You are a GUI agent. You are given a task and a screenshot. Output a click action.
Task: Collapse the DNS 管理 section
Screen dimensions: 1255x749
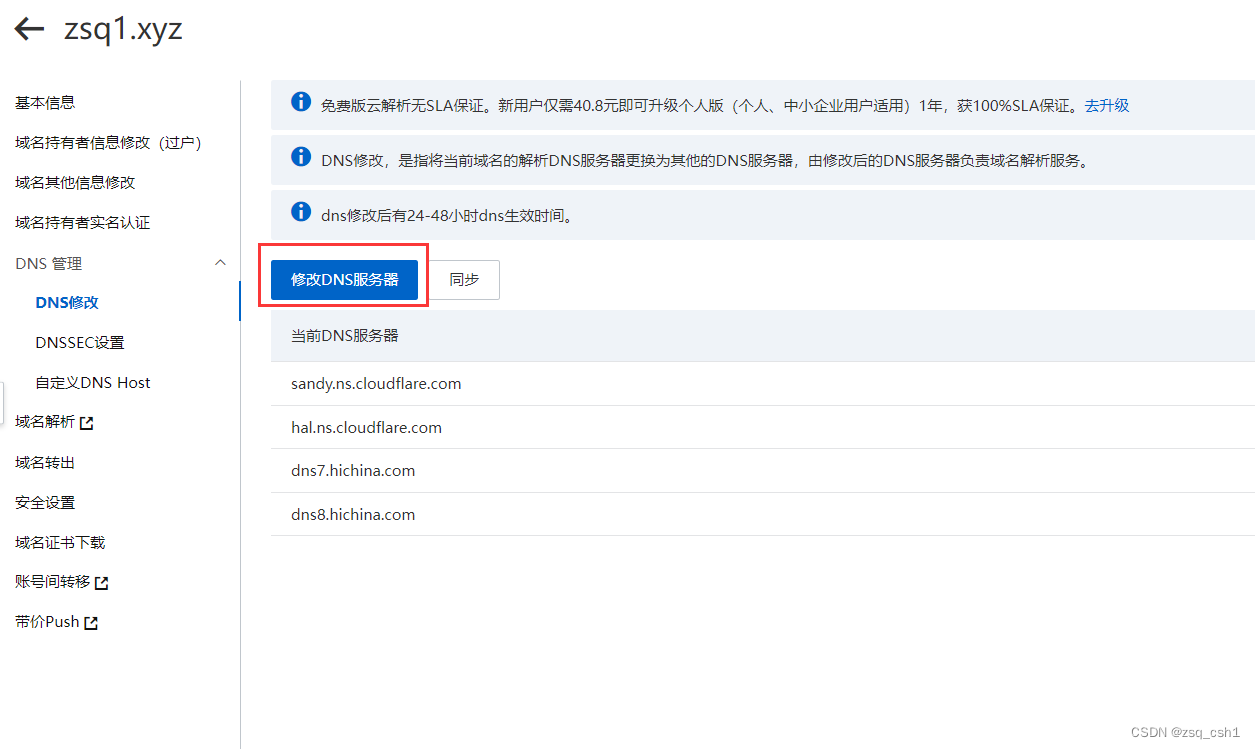coord(220,262)
